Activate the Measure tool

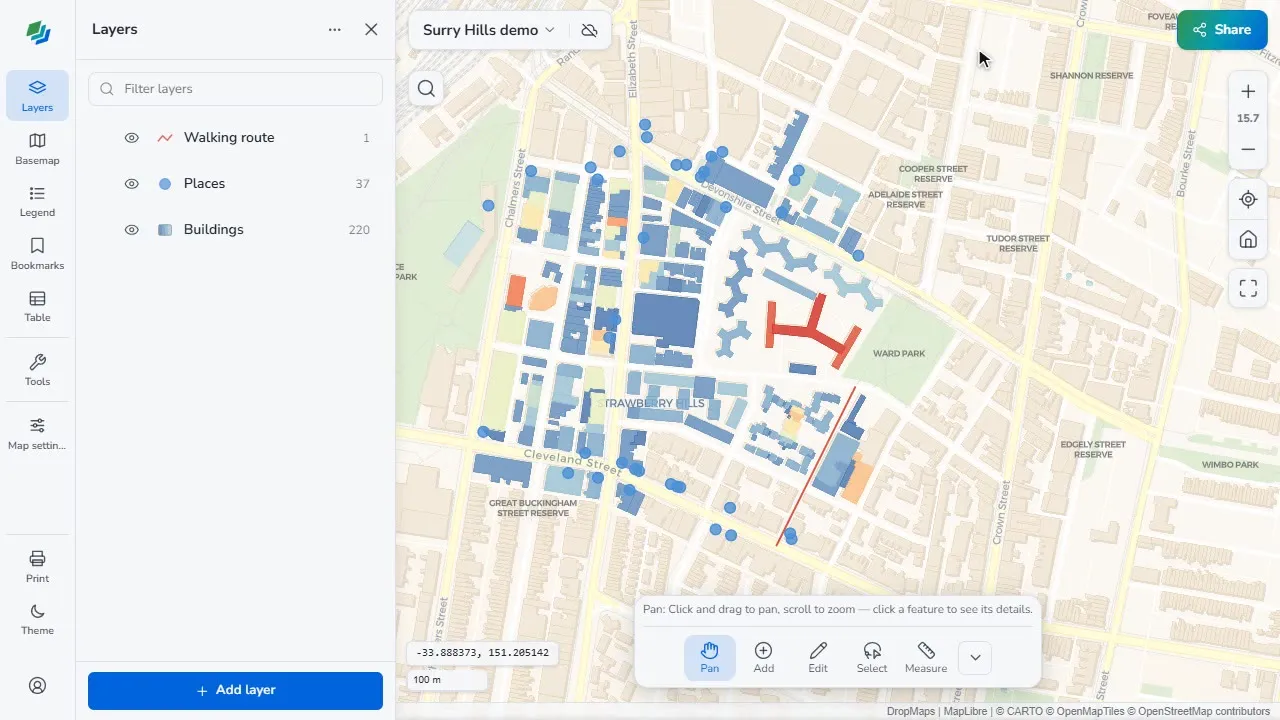click(x=926, y=657)
